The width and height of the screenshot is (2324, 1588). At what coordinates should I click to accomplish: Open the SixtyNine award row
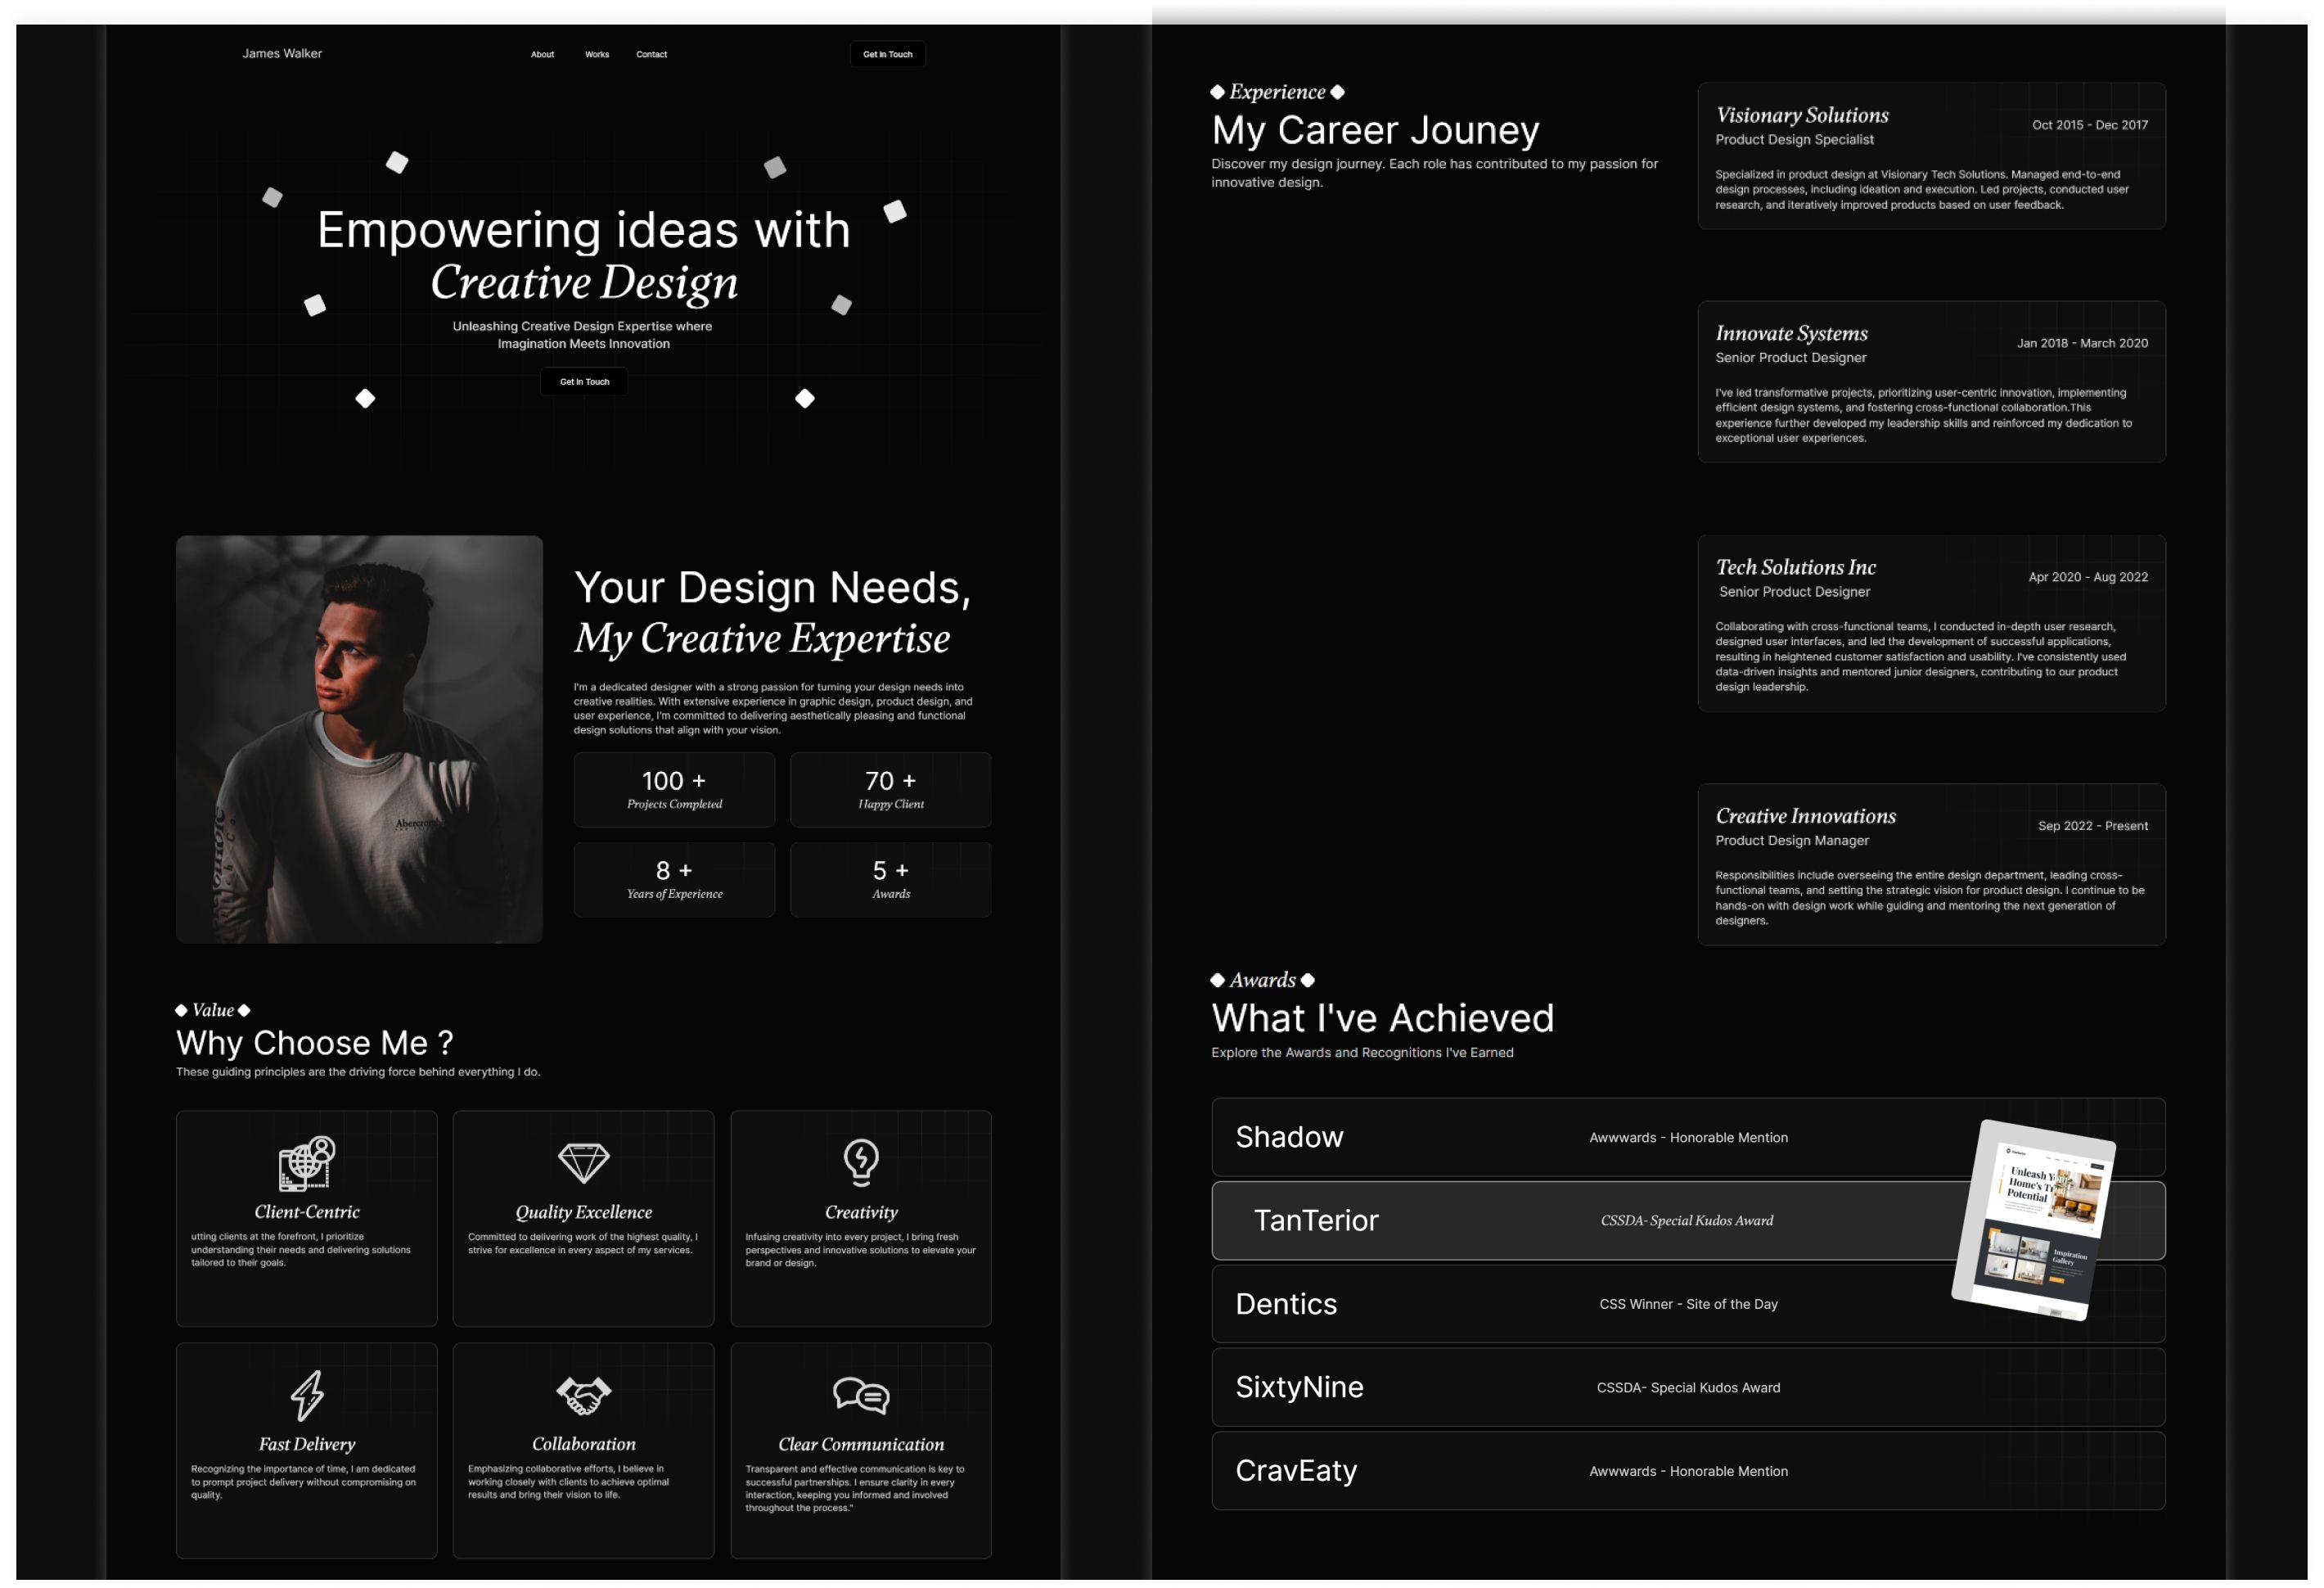1688,1387
